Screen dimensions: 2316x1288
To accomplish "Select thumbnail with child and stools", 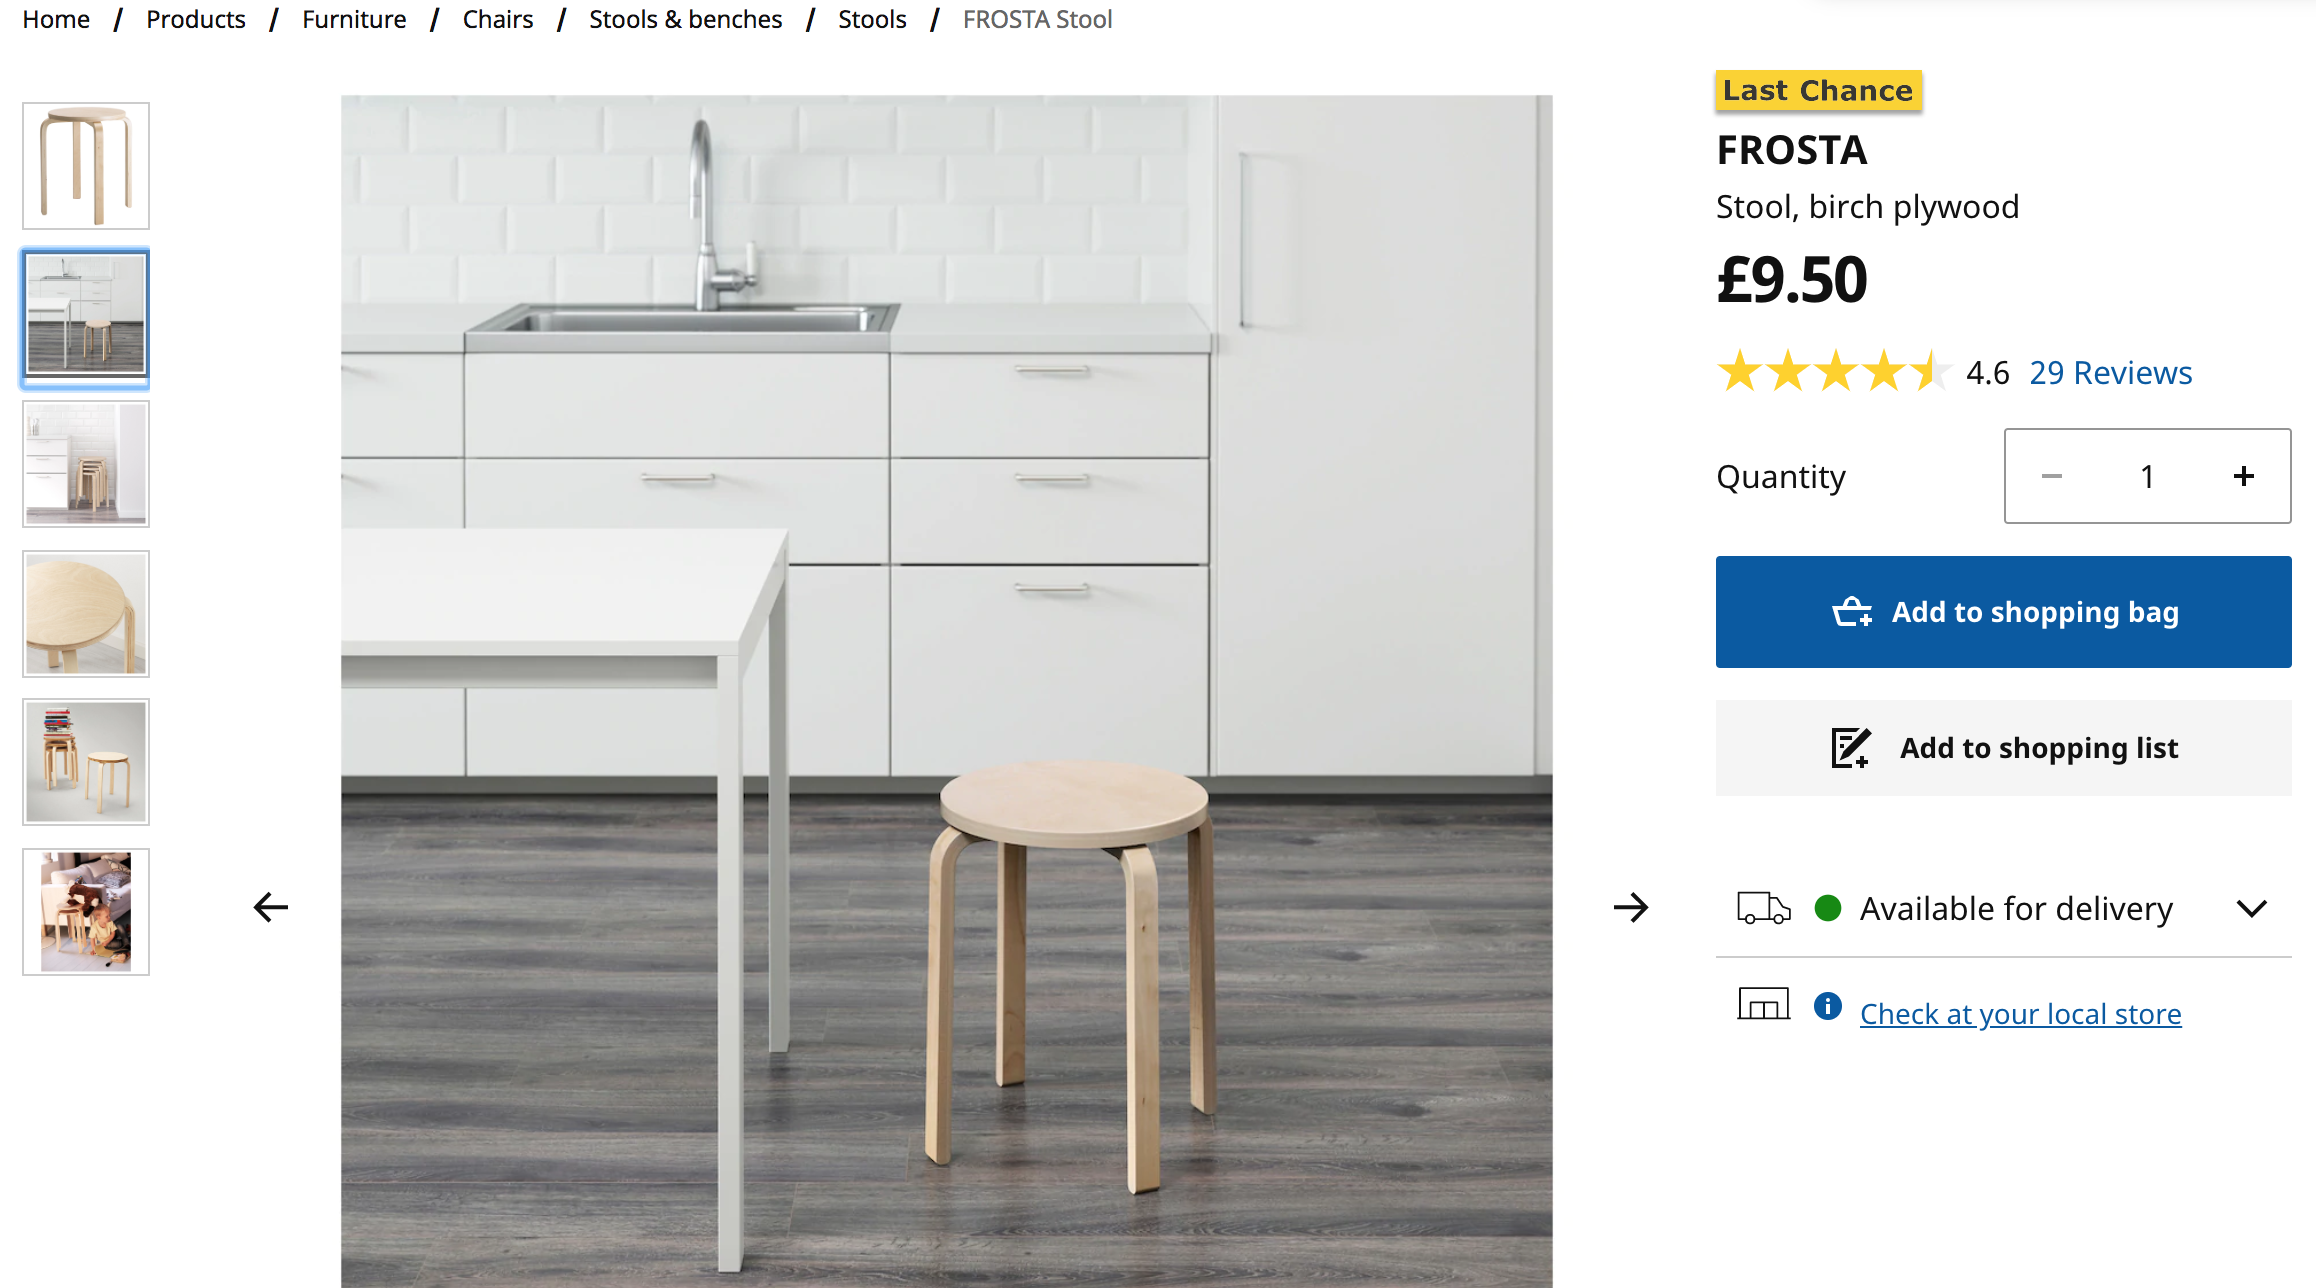I will [x=86, y=912].
